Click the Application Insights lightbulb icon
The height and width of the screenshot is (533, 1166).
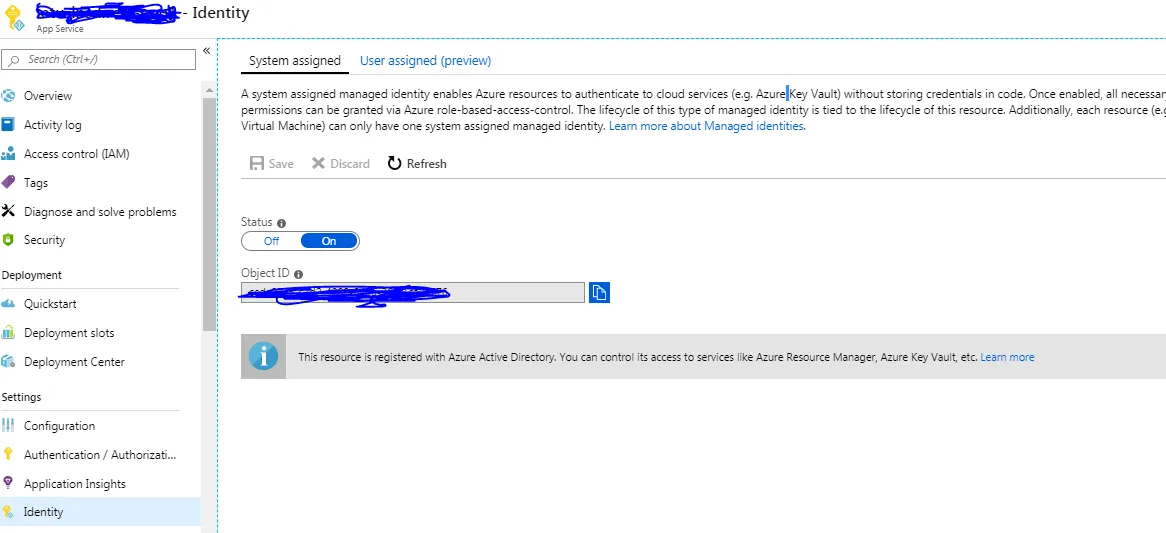click(x=8, y=483)
